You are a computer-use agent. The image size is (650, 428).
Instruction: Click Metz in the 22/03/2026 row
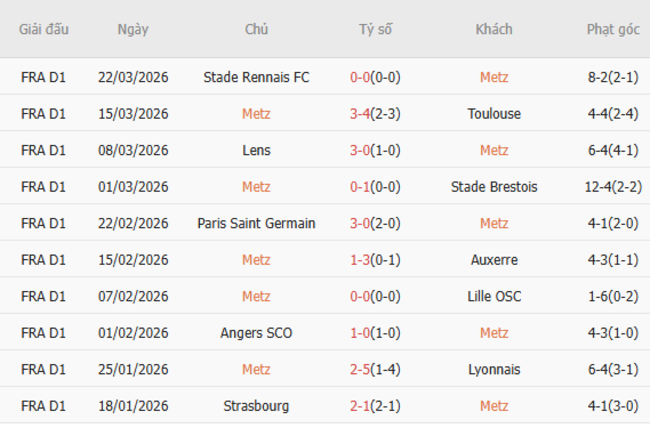(x=494, y=77)
